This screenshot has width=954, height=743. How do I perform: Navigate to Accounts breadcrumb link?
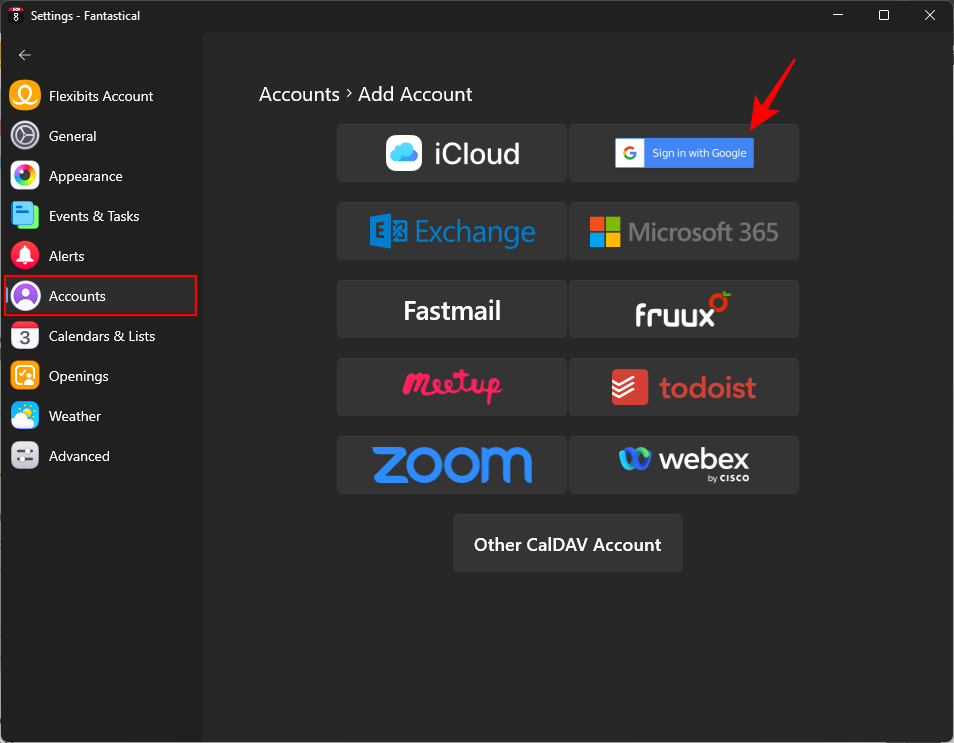299,95
